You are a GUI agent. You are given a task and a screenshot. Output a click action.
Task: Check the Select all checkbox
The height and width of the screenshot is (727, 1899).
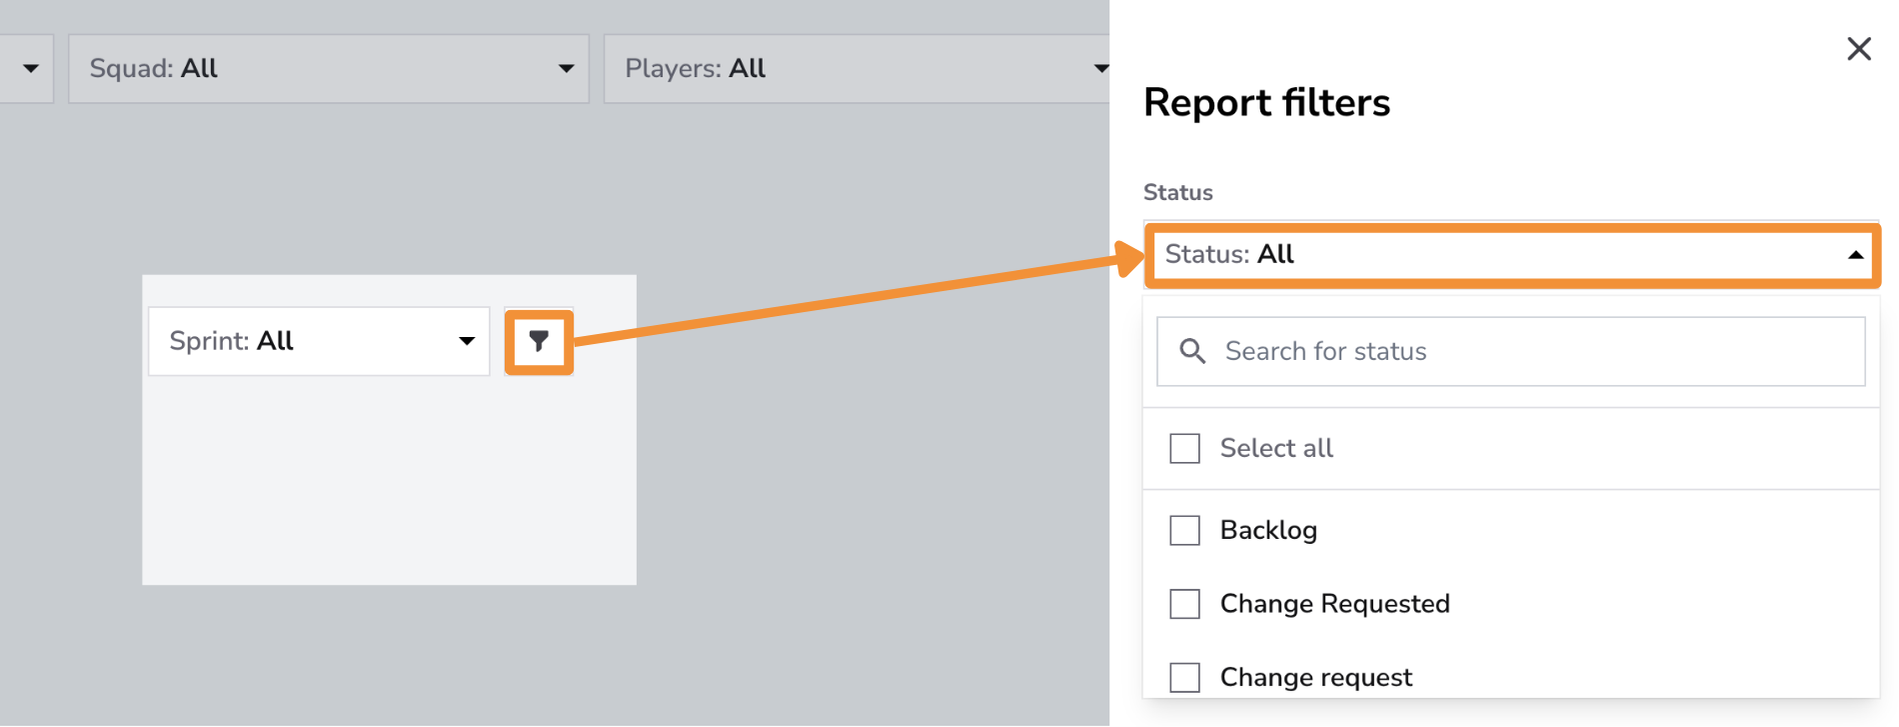[1185, 448]
